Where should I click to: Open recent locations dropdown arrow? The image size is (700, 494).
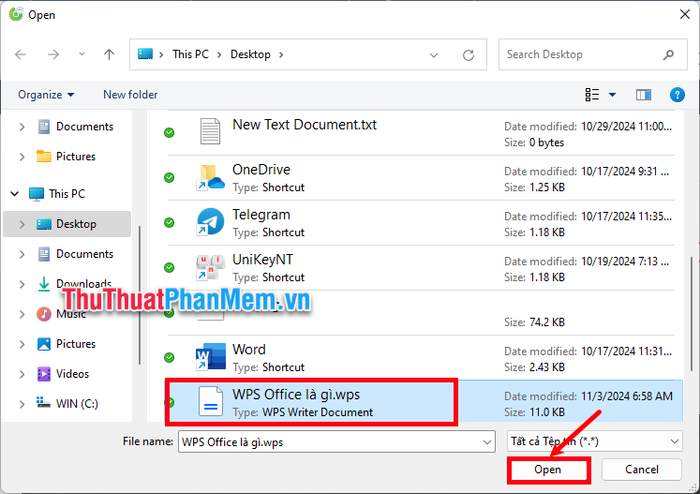click(82, 54)
